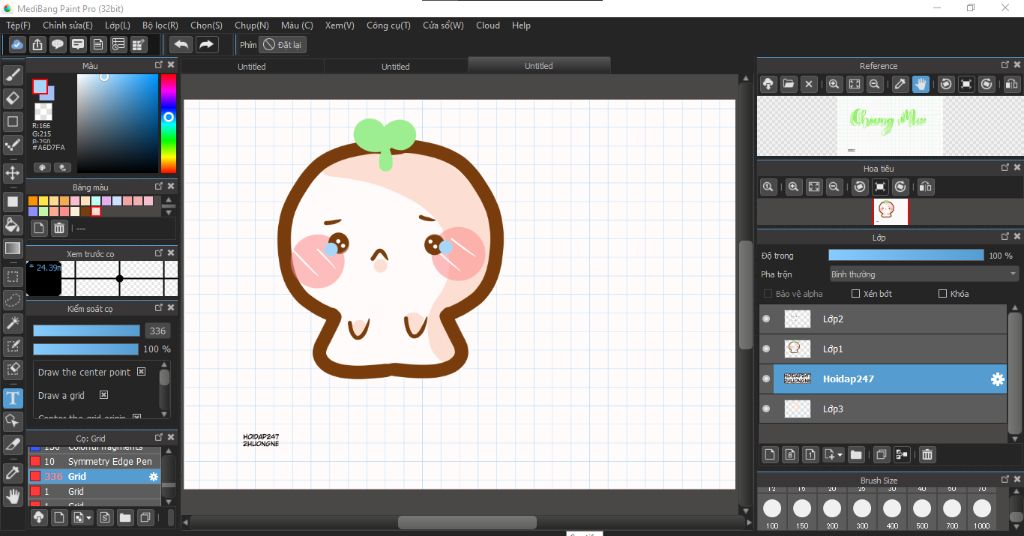Click the Redo arrow button
Image resolution: width=1024 pixels, height=536 pixels.
(x=206, y=44)
